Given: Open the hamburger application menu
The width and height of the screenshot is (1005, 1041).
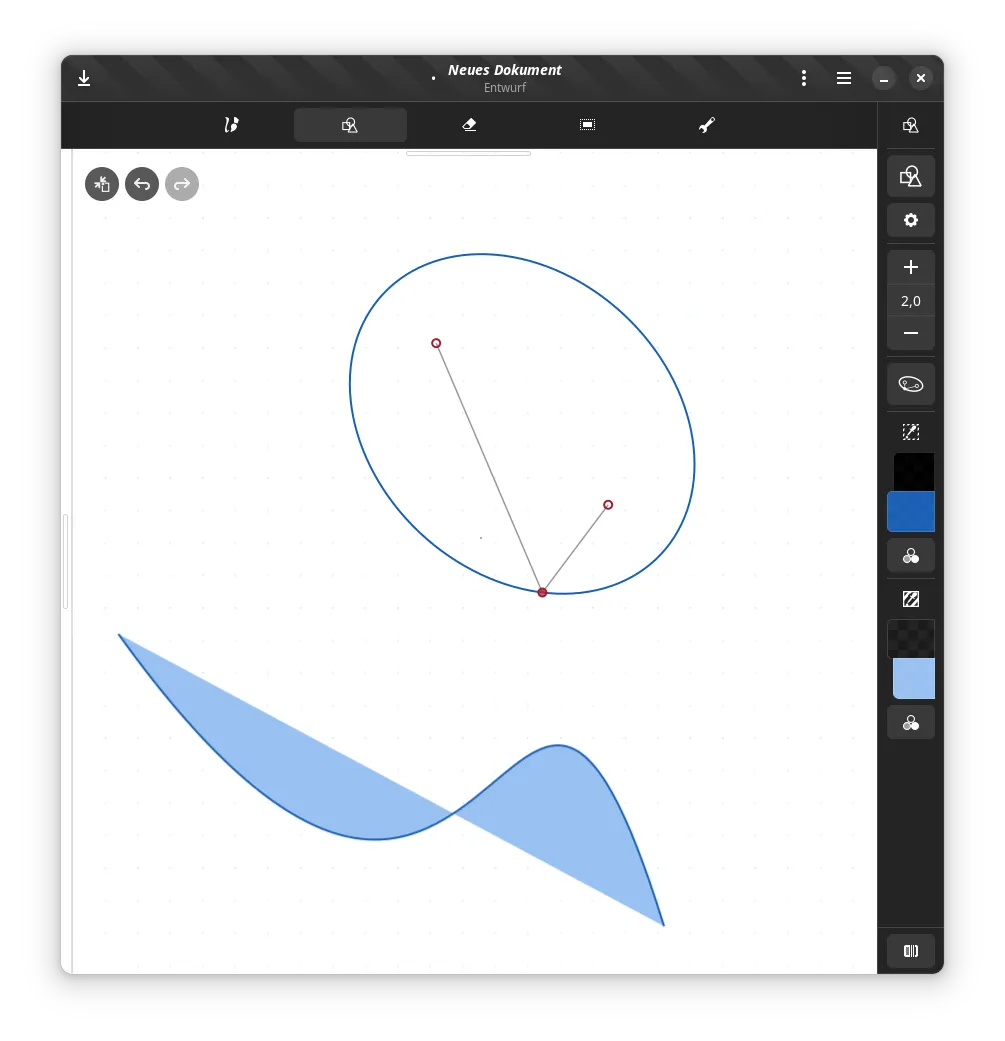Looking at the screenshot, I should (x=844, y=78).
